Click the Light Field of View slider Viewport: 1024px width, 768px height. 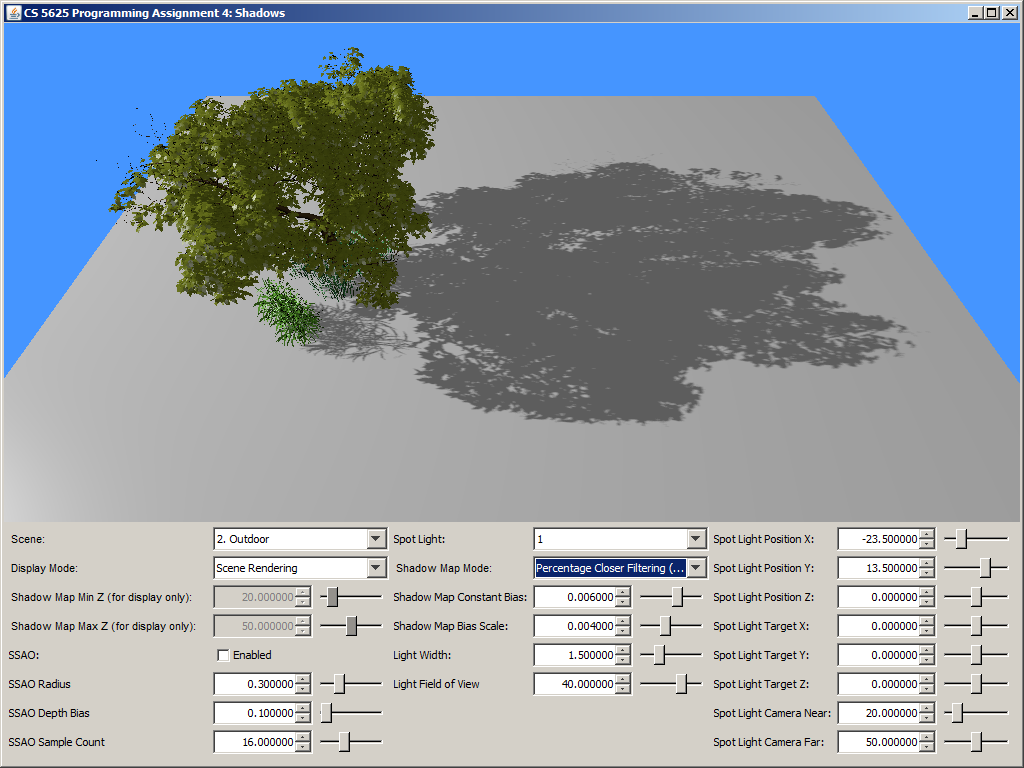pyautogui.click(x=682, y=684)
